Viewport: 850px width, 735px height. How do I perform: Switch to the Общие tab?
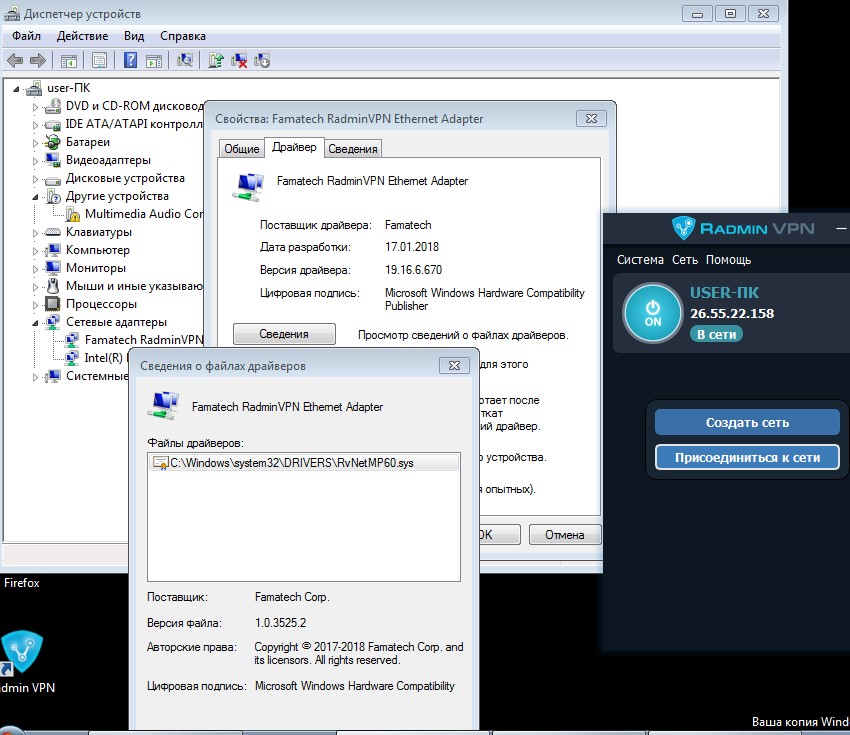tap(242, 149)
